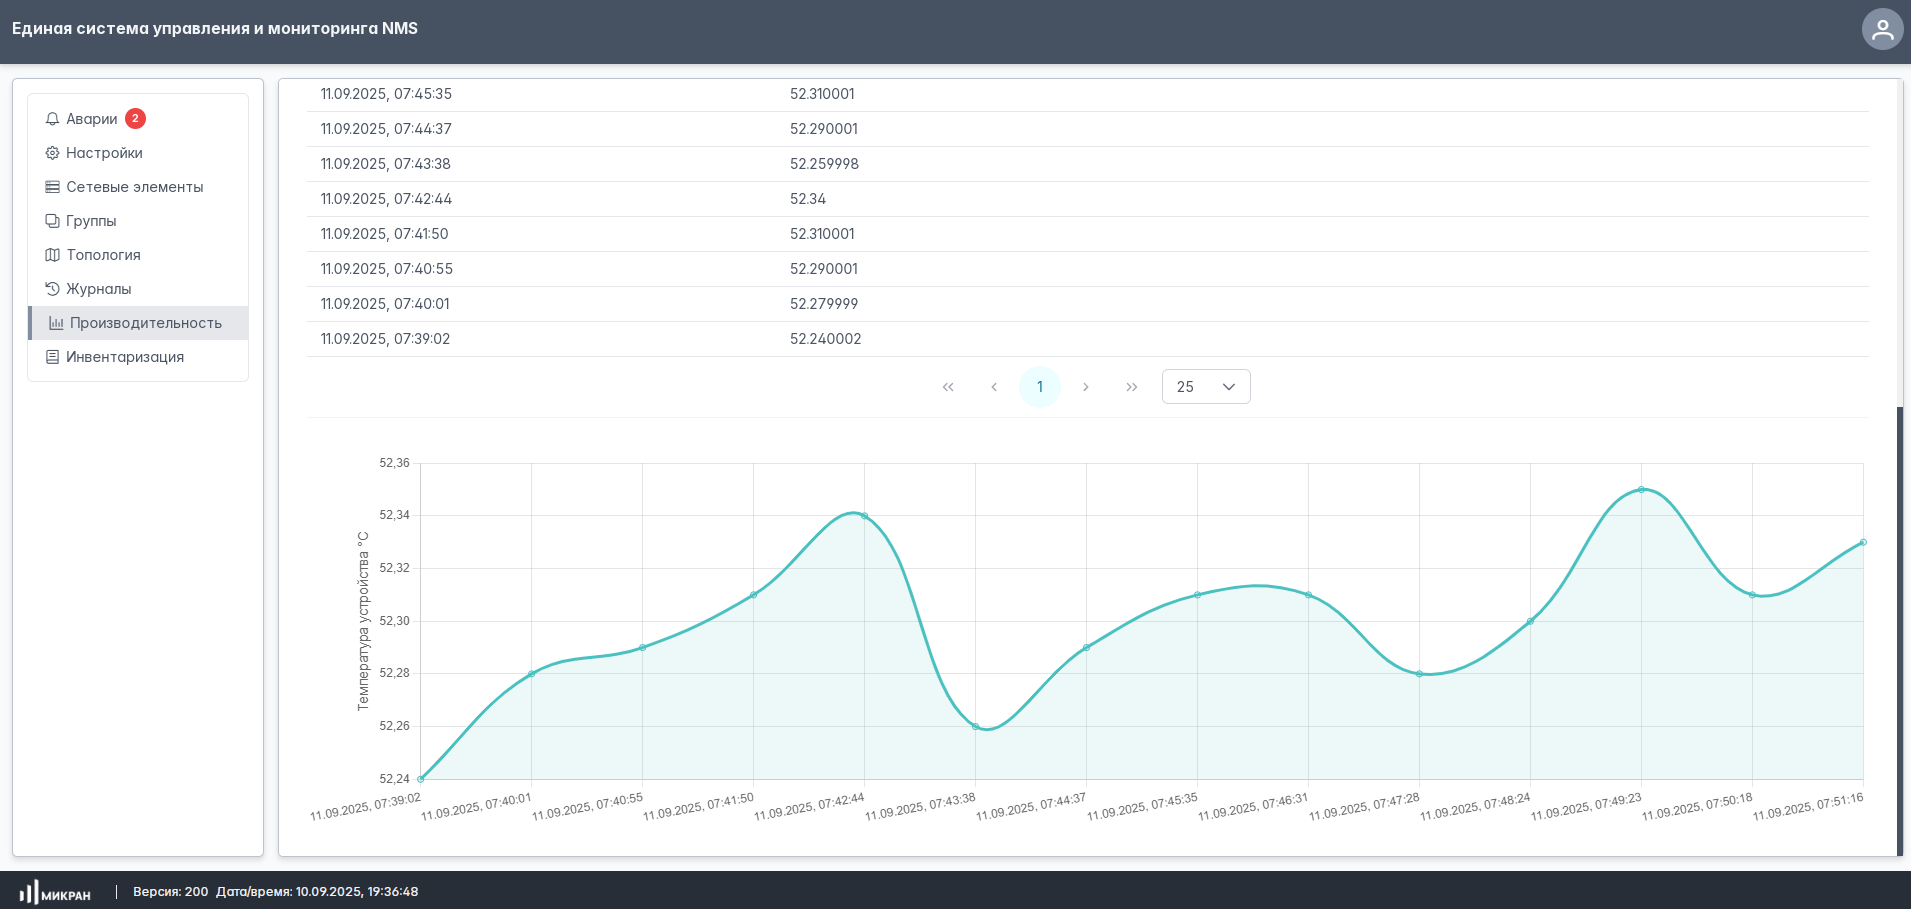1911x909 pixels.
Task: Click the Группы copy icon
Action: click(52, 221)
